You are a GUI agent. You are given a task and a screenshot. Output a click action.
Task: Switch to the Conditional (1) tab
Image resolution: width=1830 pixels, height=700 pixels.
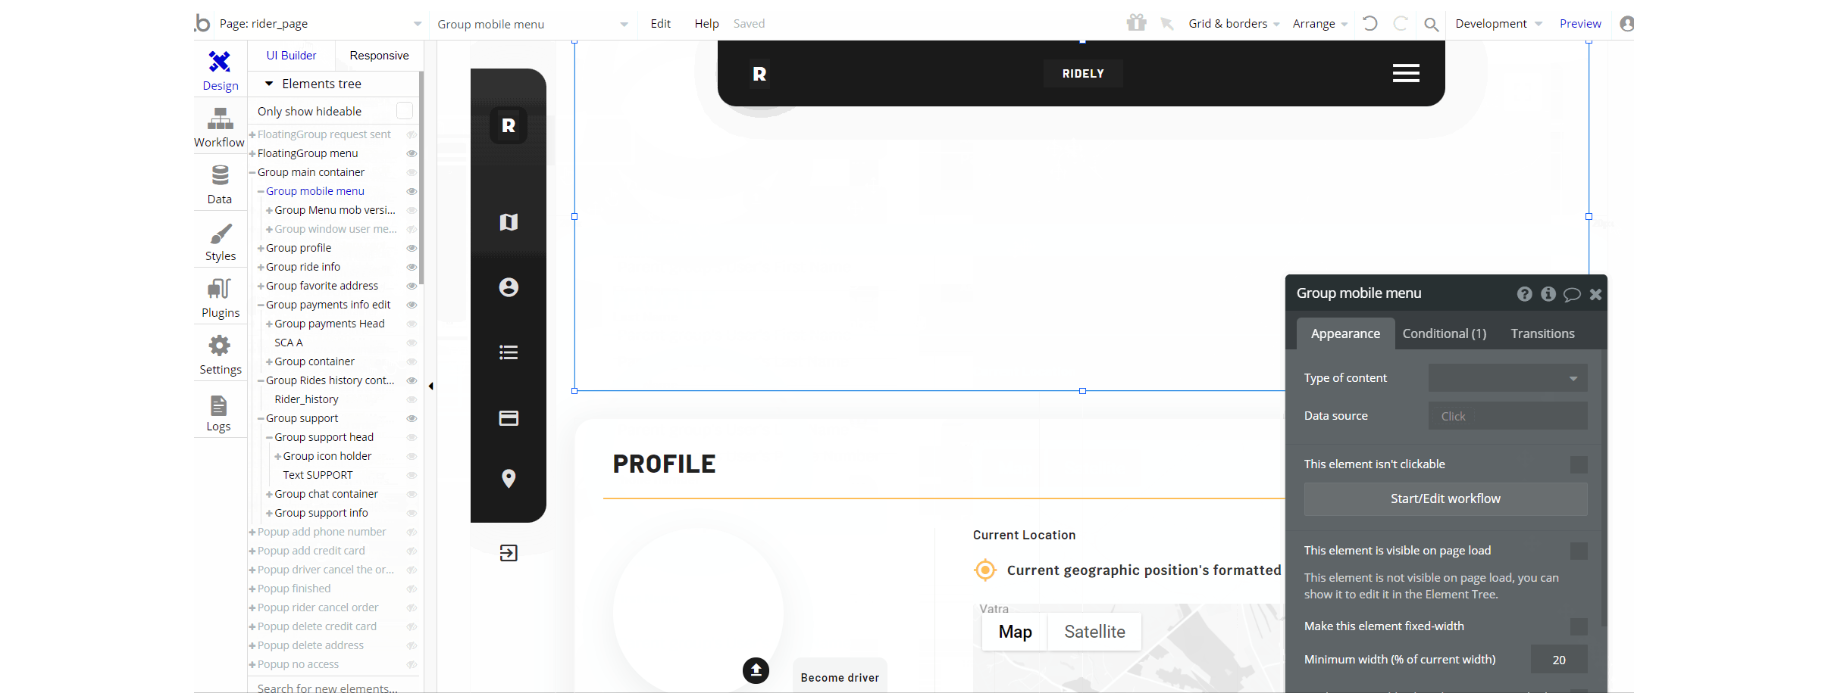pyautogui.click(x=1444, y=333)
